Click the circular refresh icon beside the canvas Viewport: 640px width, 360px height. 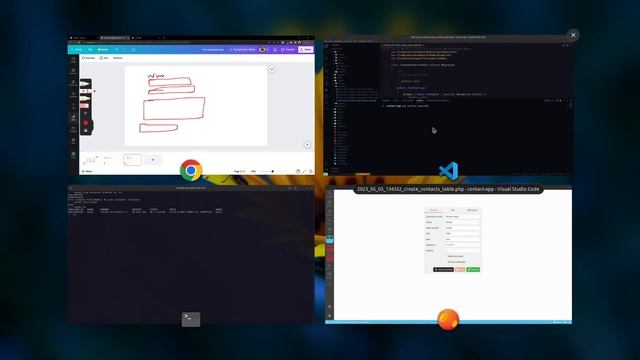[271, 69]
